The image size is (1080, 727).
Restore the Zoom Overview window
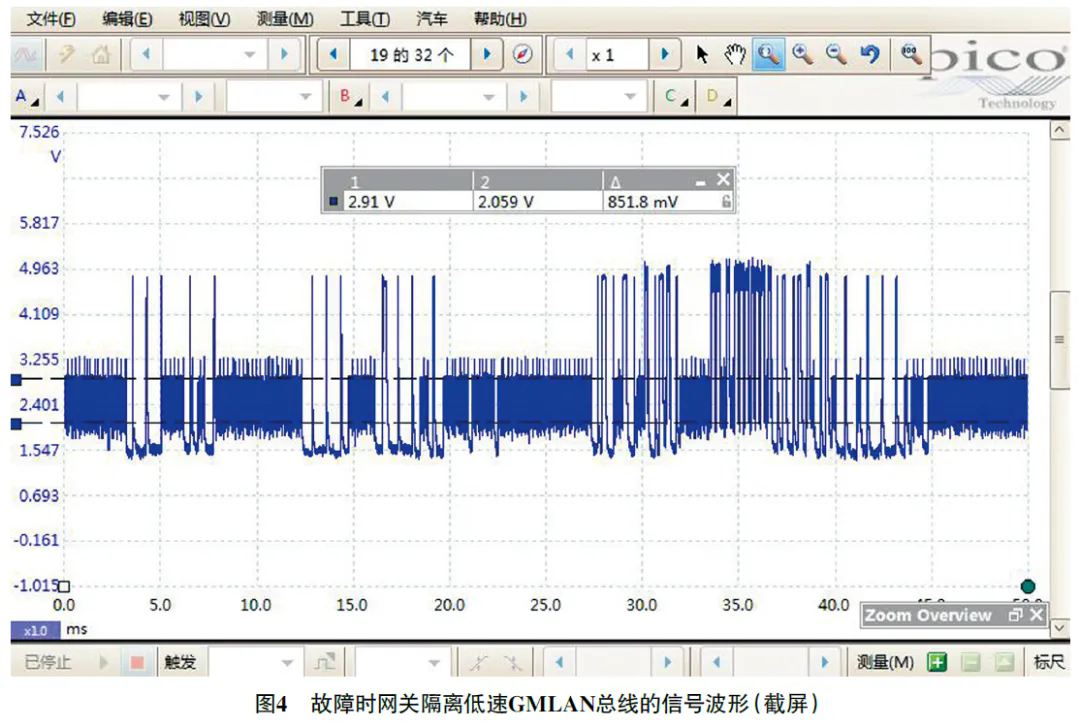1015,615
